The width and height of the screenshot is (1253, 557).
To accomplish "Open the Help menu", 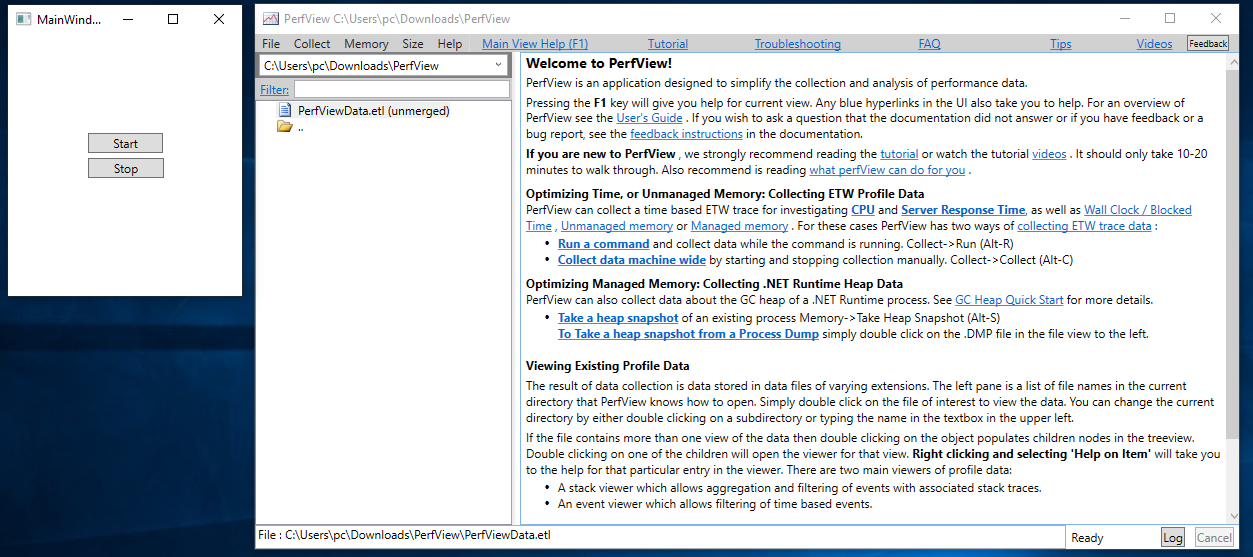I will coord(450,44).
